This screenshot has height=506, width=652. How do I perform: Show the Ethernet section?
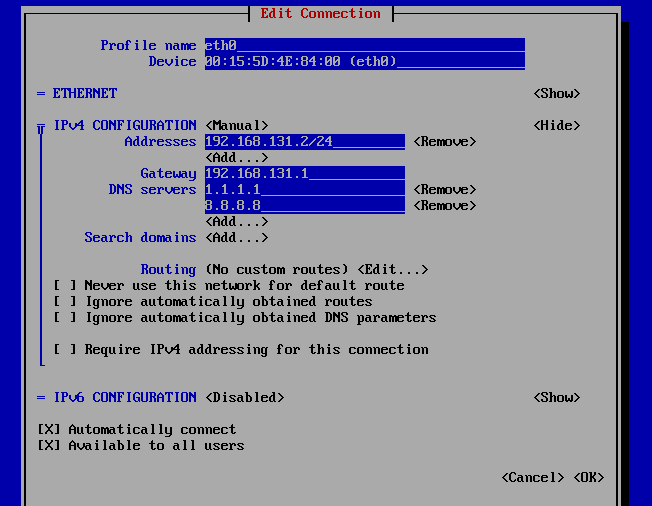[x=556, y=93]
